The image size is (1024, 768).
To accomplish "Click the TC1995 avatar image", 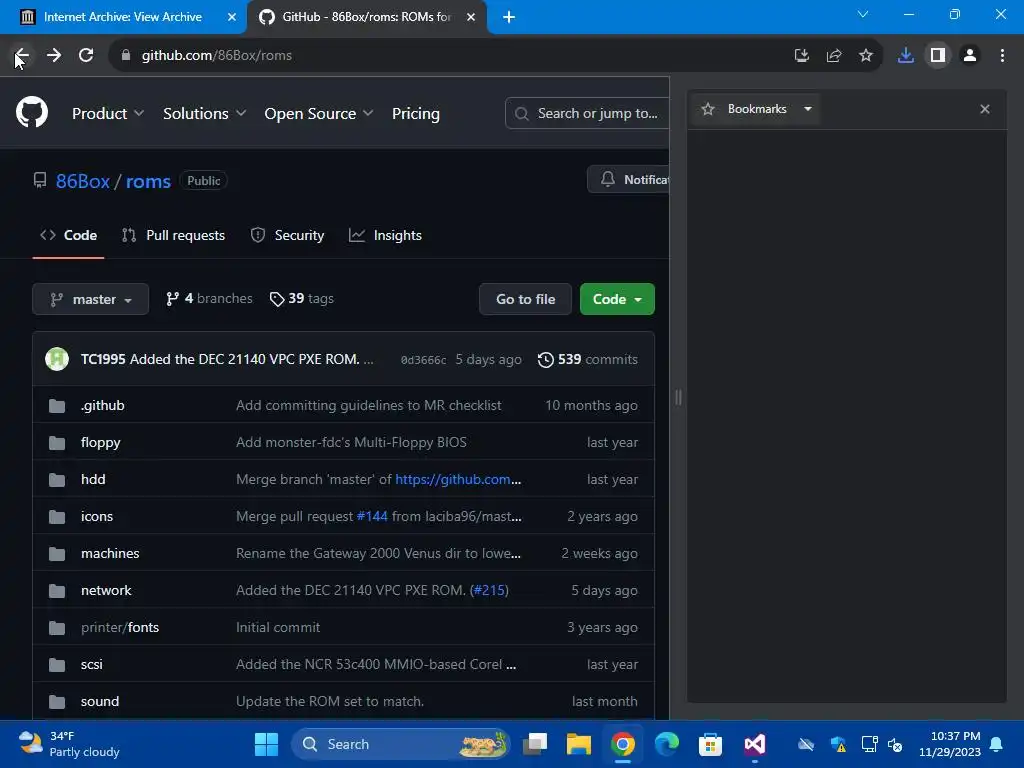I will point(57,359).
